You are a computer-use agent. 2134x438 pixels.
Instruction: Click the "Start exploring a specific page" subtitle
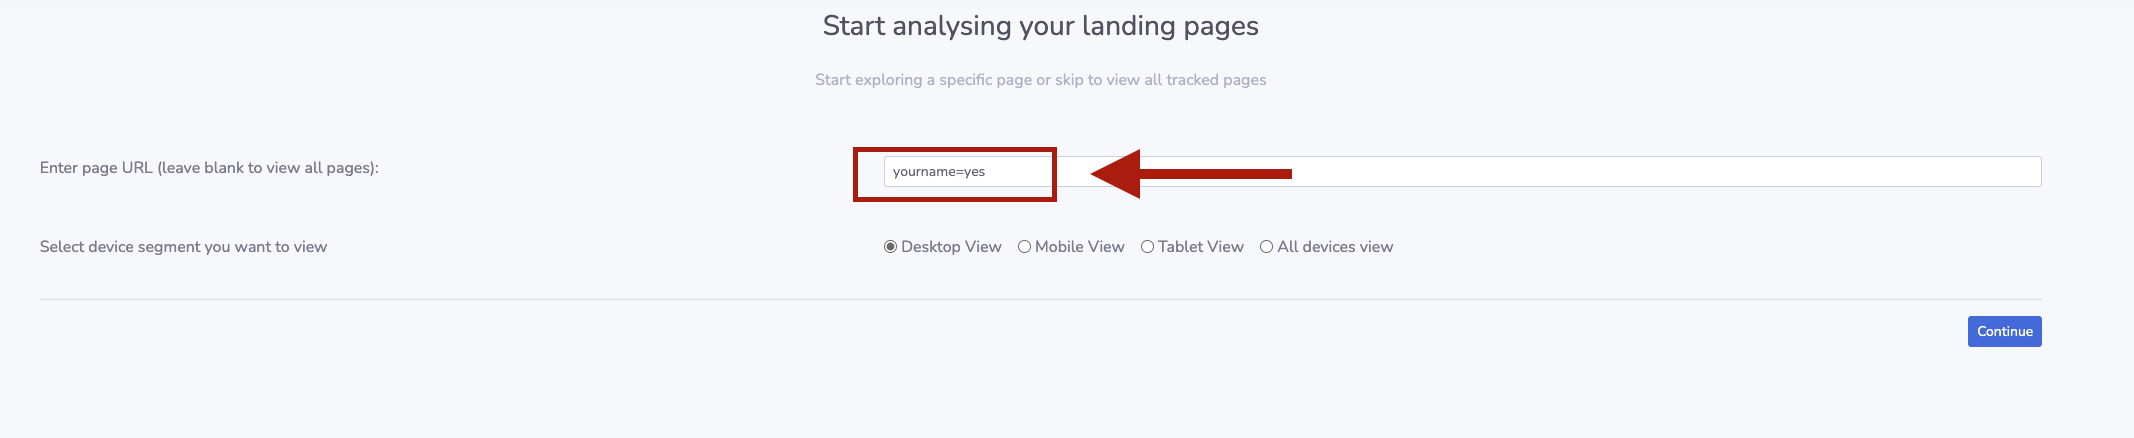pyautogui.click(x=1040, y=80)
